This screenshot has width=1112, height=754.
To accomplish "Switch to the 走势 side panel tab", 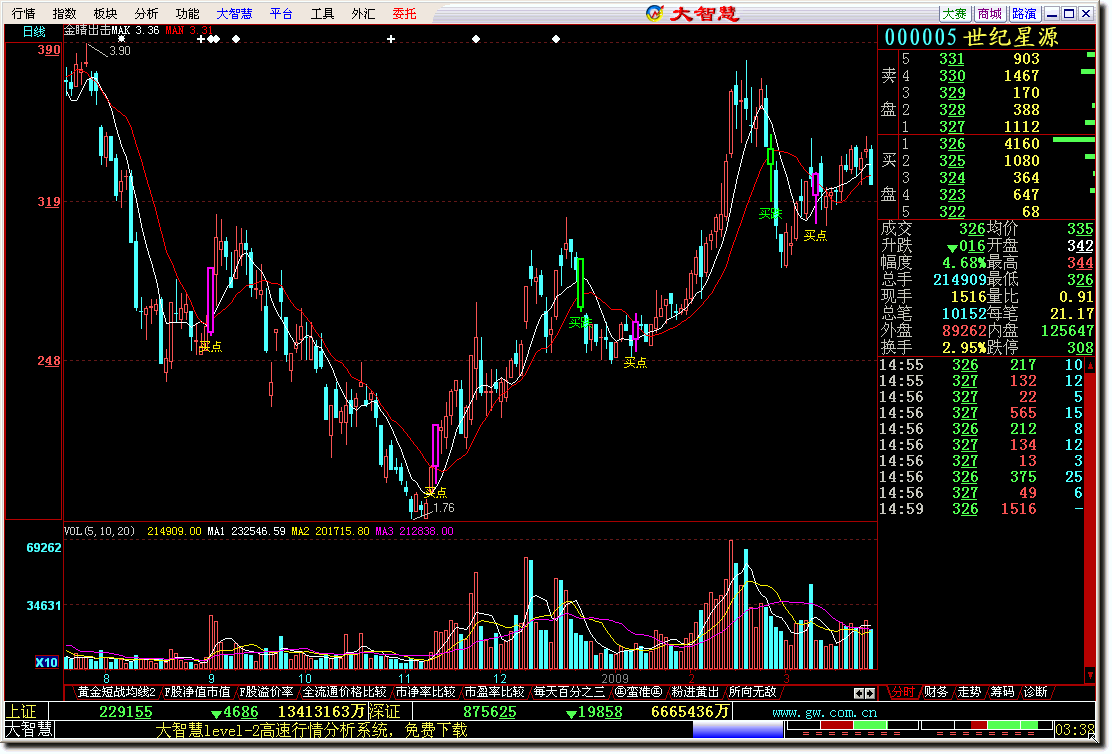I will 969,692.
